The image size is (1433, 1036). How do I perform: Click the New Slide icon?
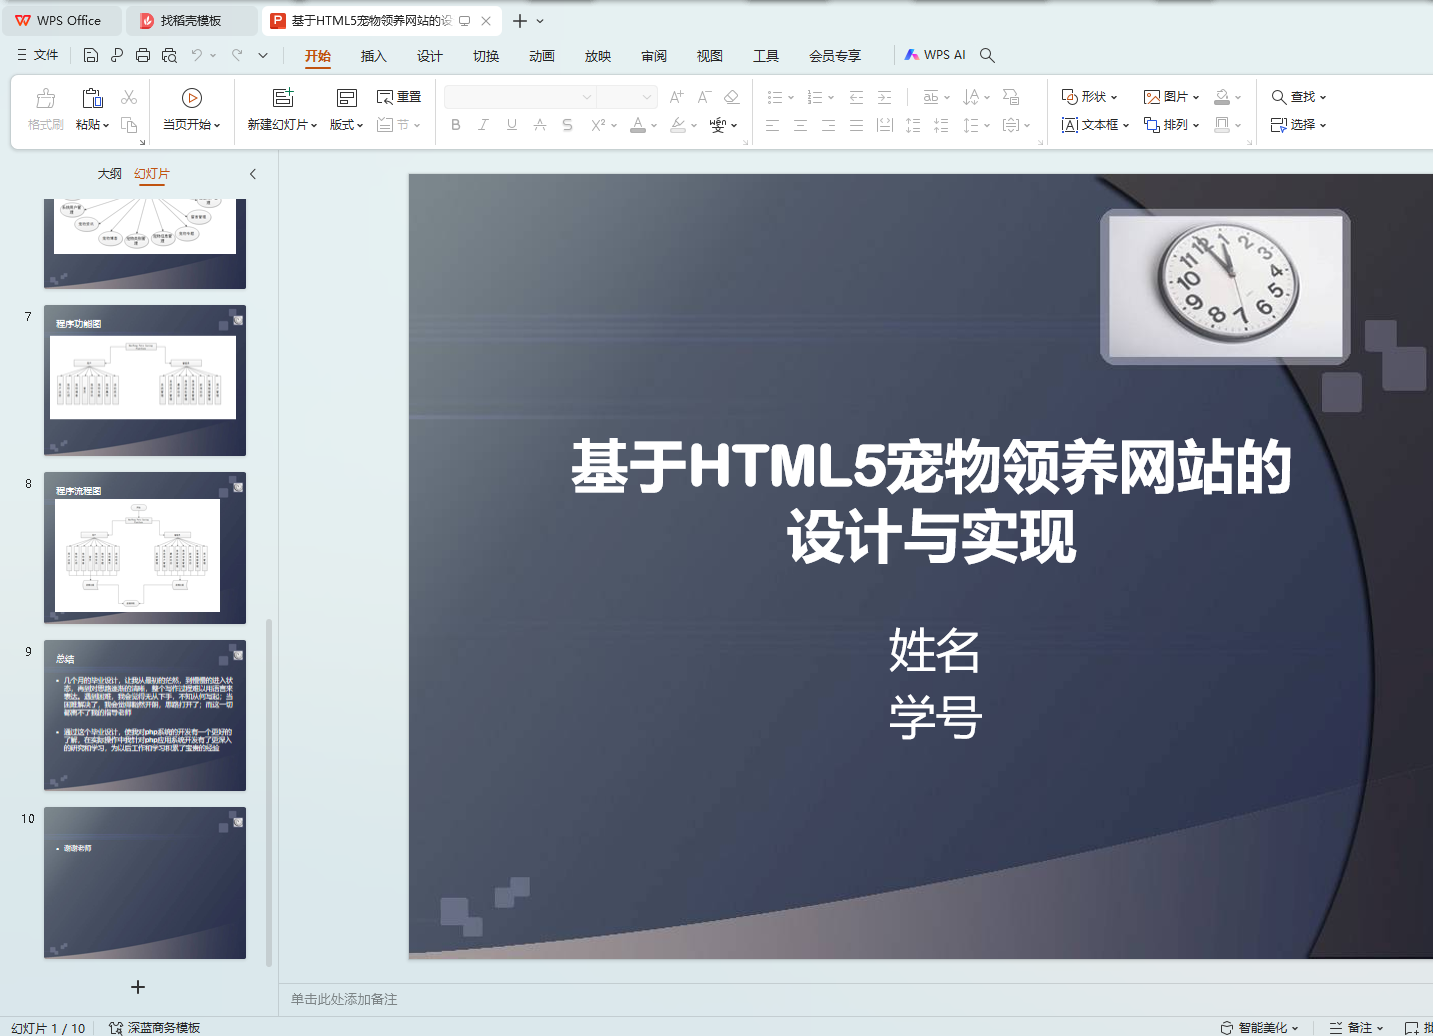coord(283,98)
